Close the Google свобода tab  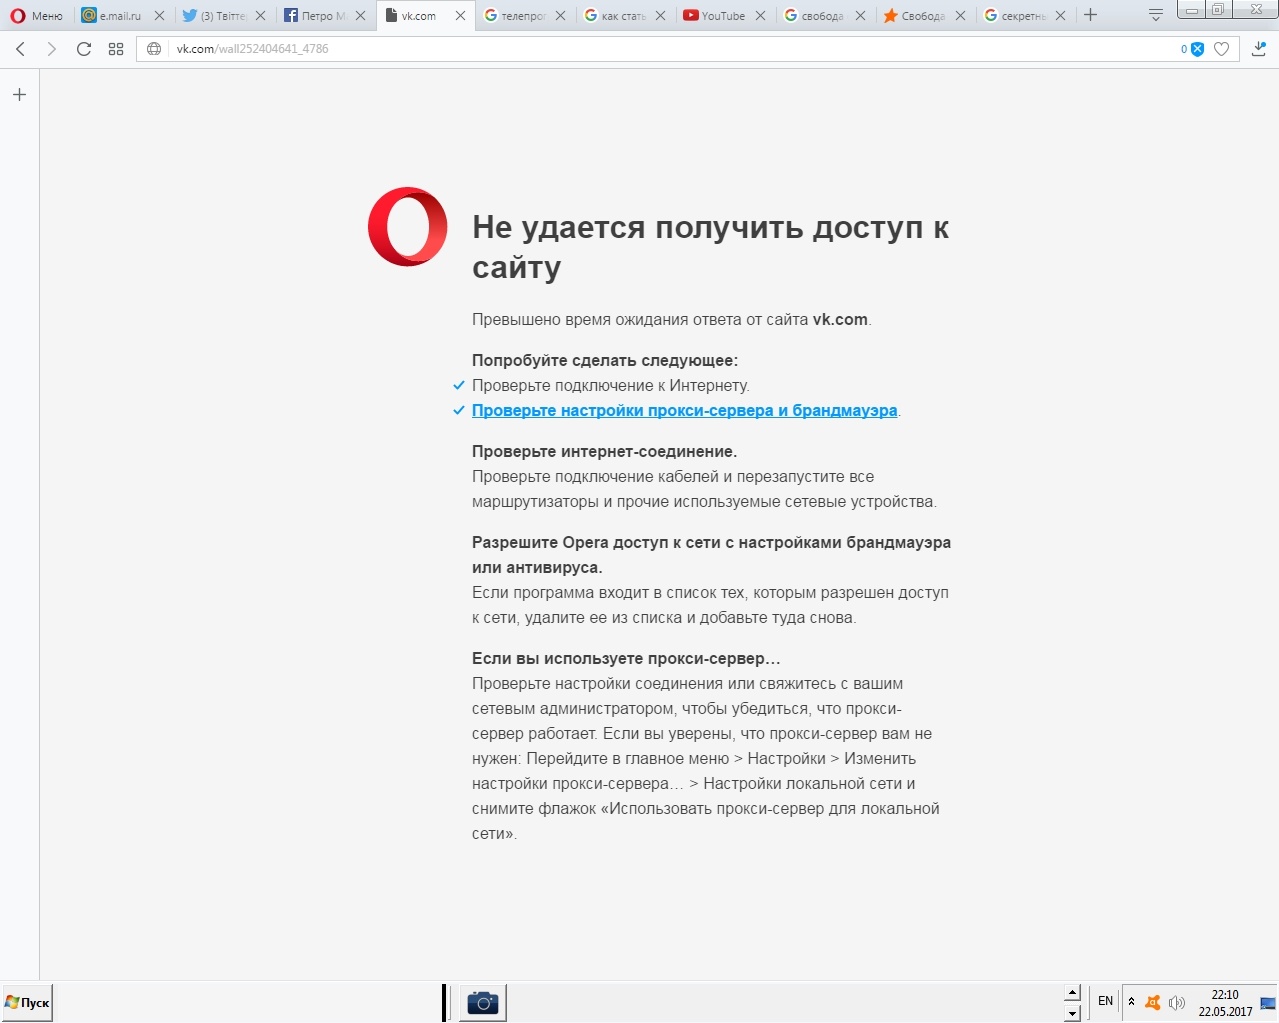pos(860,16)
